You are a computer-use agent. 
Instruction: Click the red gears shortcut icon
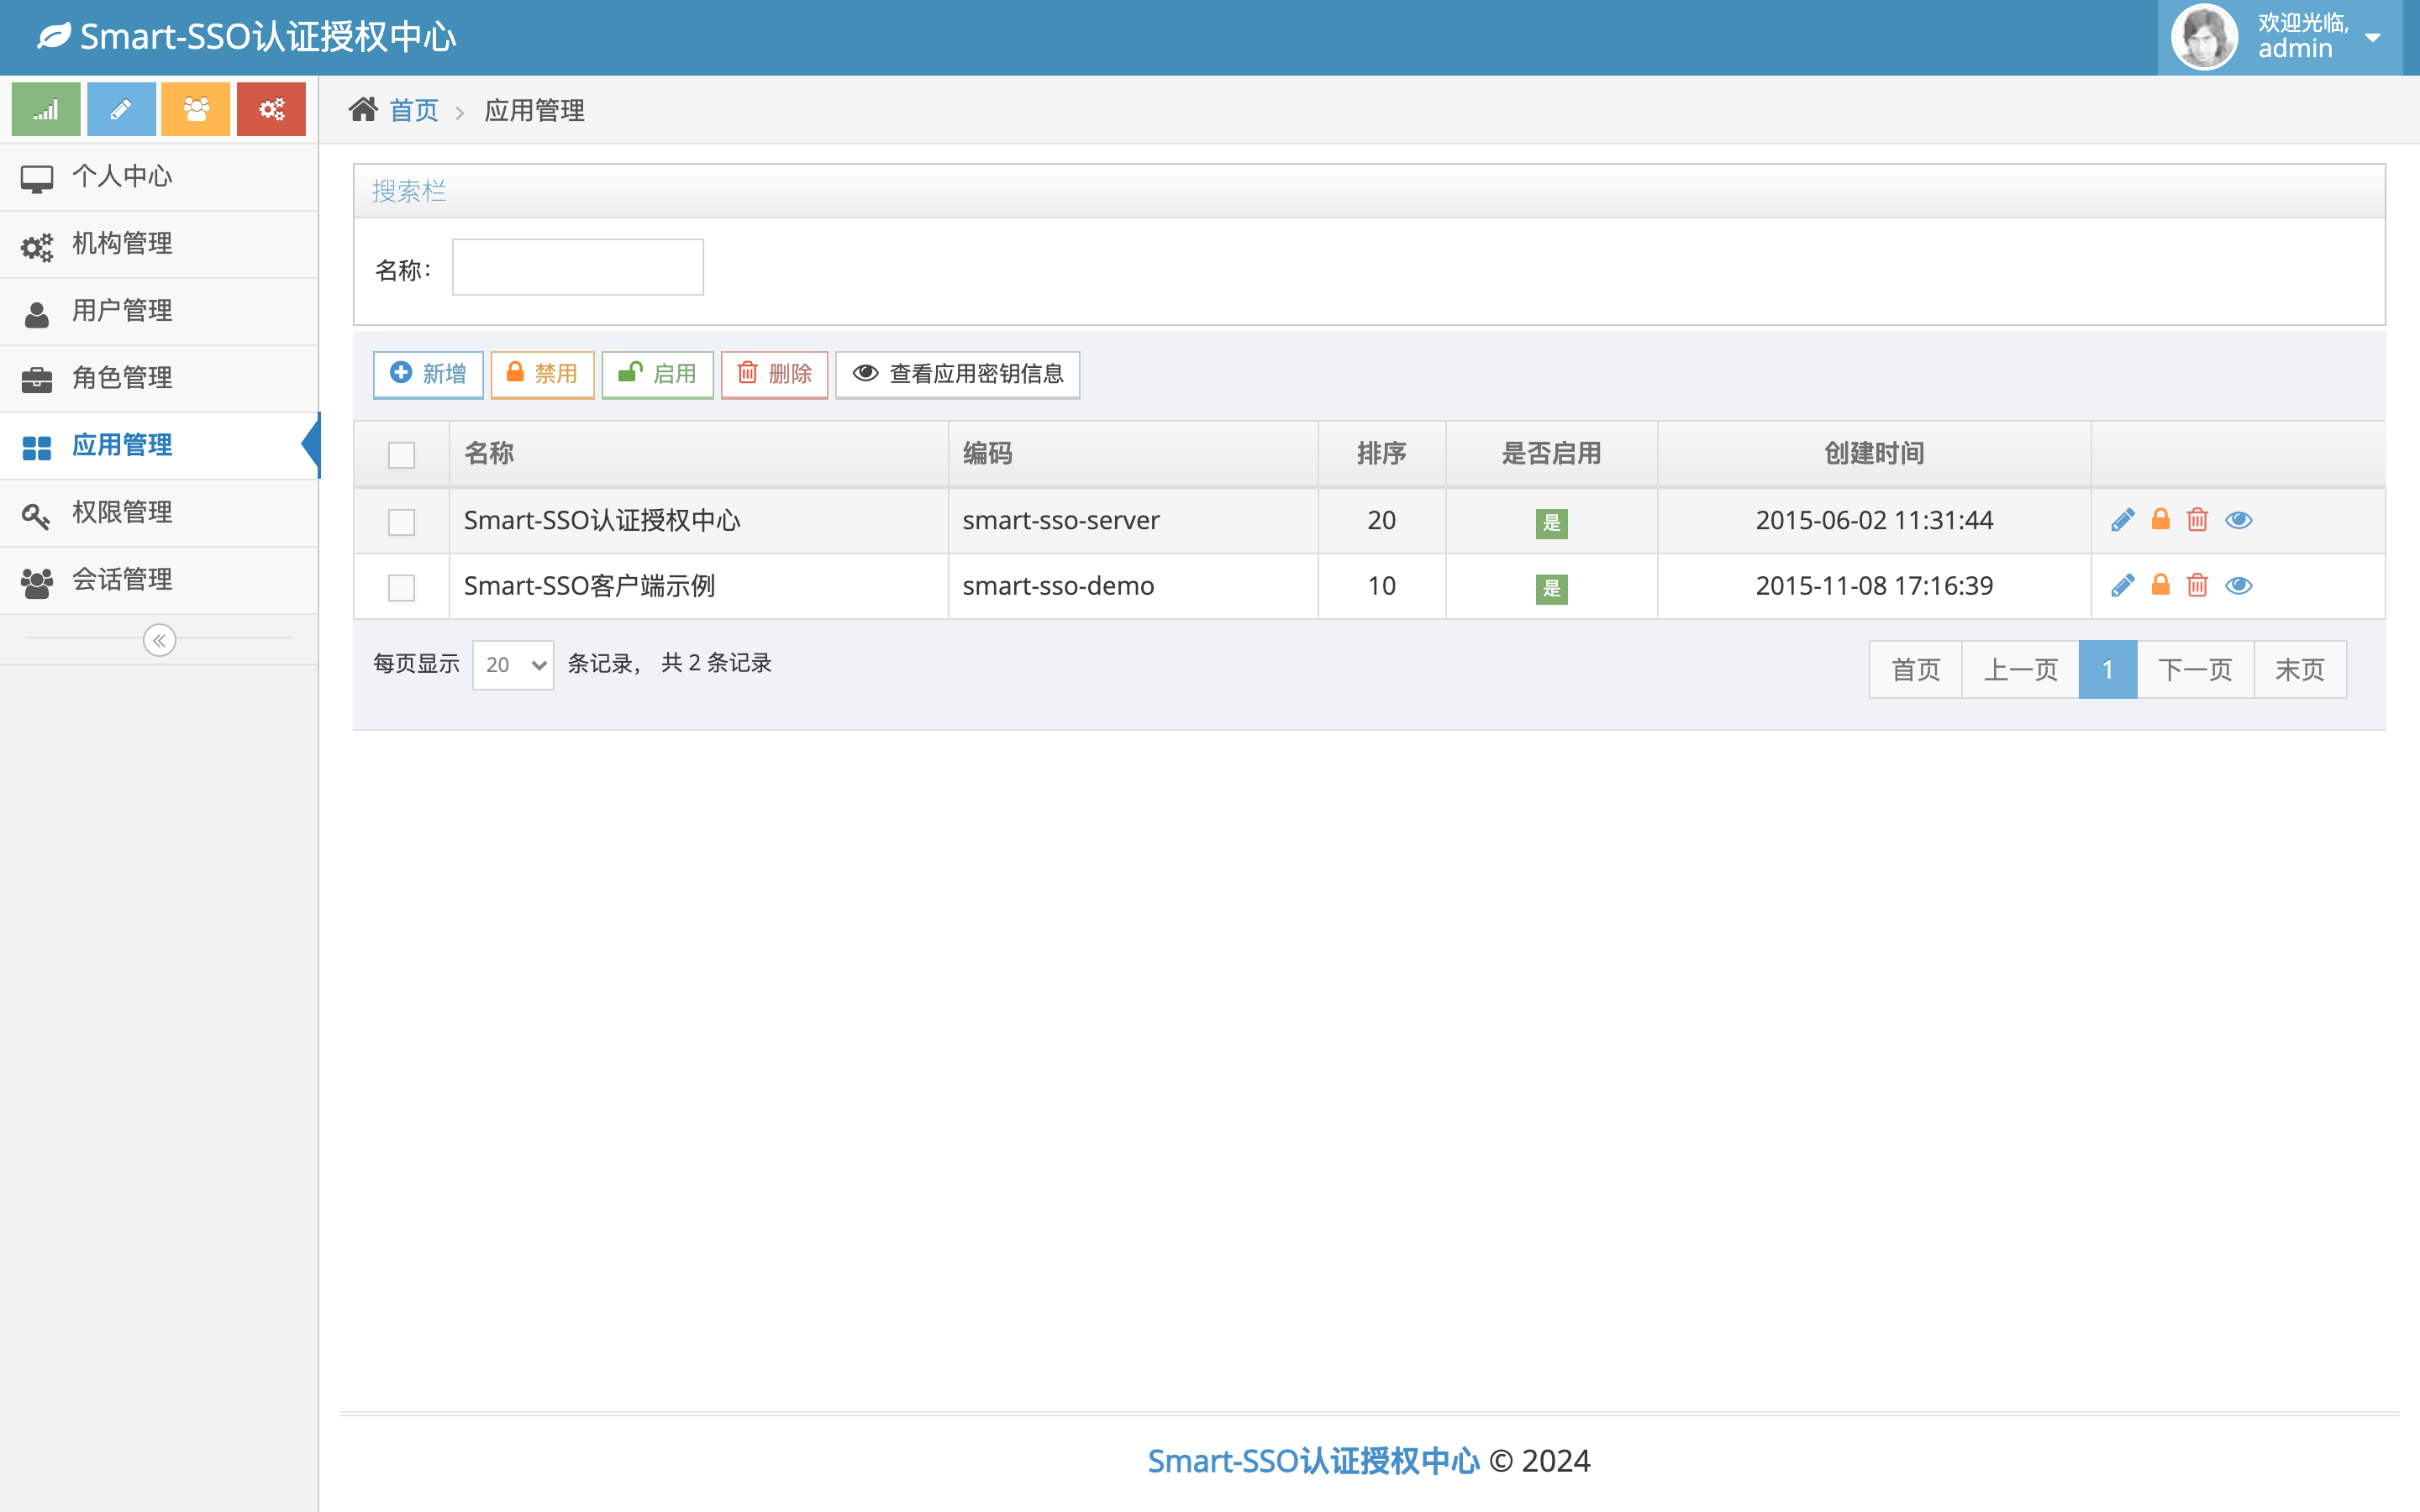tap(271, 109)
